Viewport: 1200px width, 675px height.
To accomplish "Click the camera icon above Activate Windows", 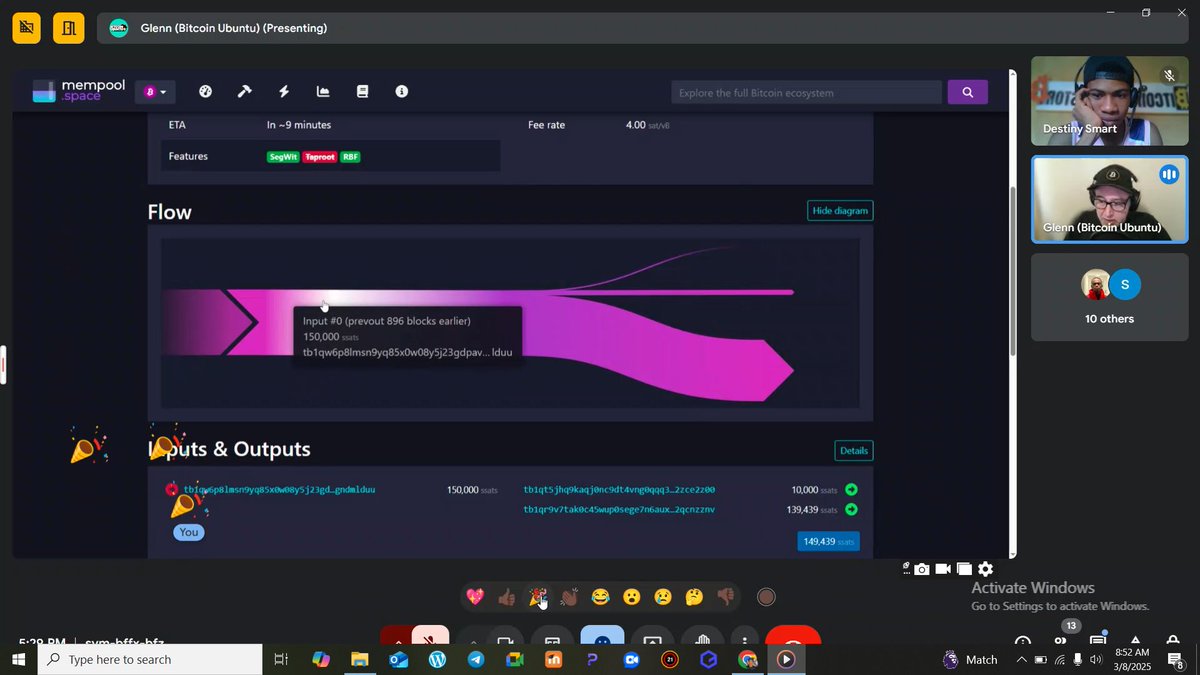I will (922, 569).
